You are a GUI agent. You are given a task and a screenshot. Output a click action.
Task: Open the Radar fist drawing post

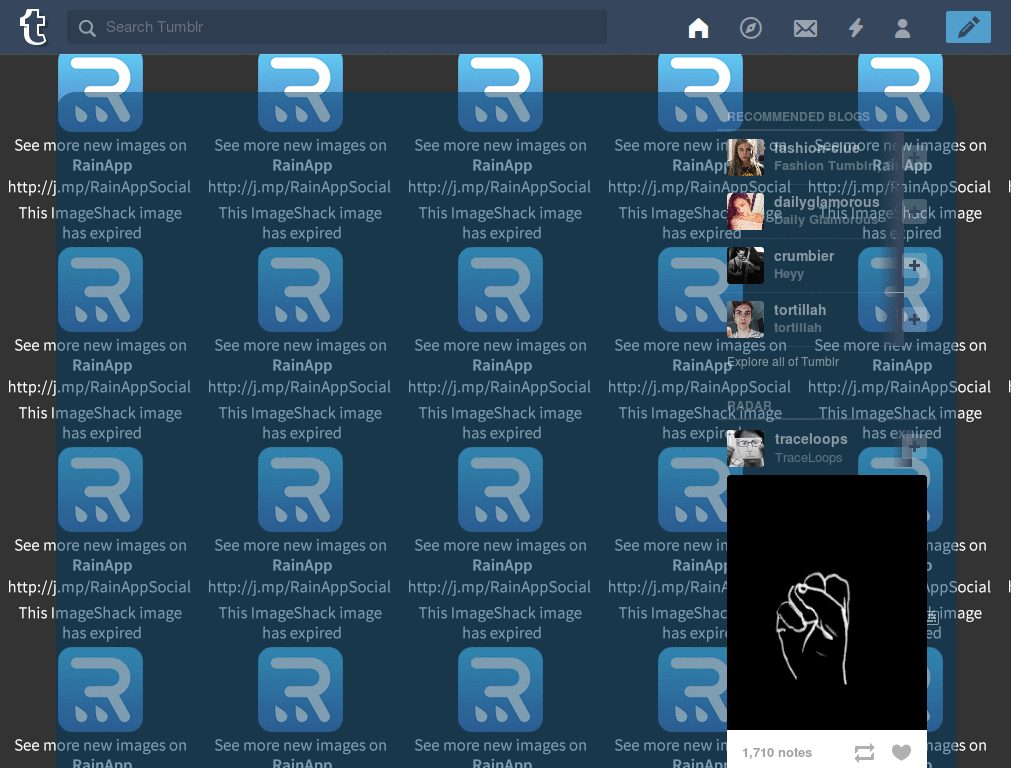point(827,602)
